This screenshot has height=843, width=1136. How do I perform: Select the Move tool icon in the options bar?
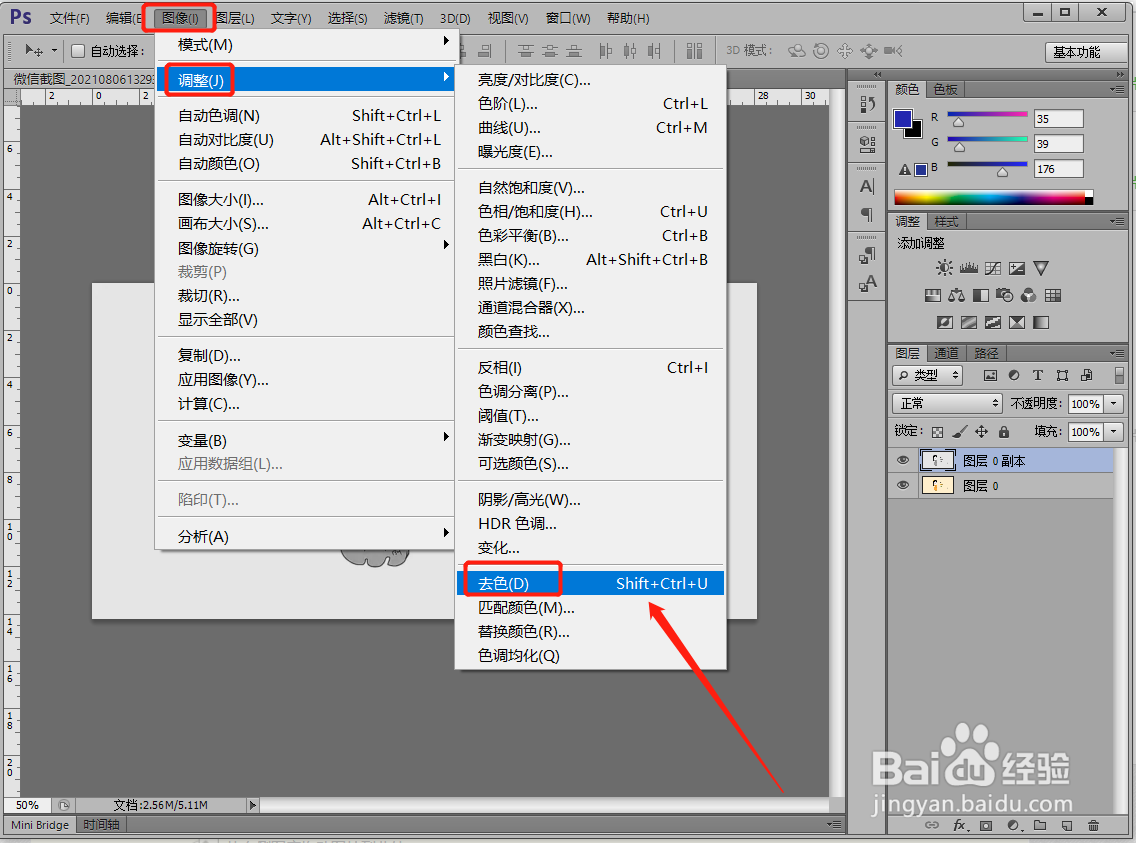[33, 50]
